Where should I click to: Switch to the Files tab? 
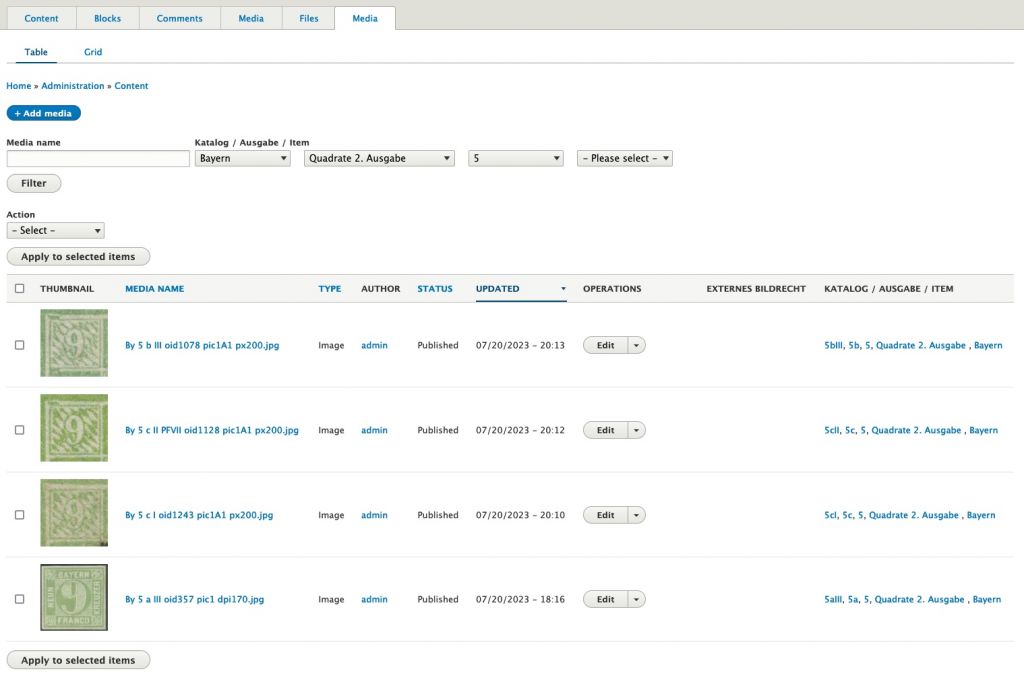309,18
